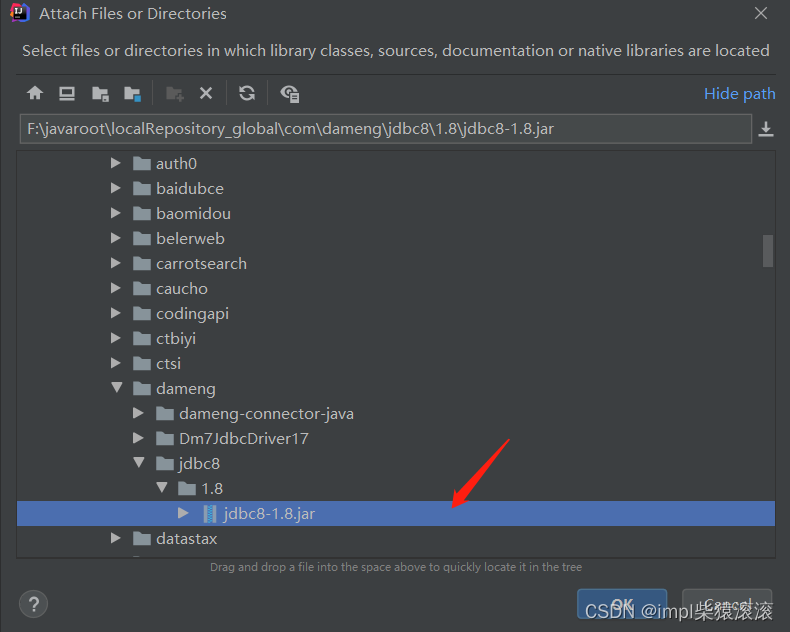Expand the belerweb folder

tap(115, 238)
